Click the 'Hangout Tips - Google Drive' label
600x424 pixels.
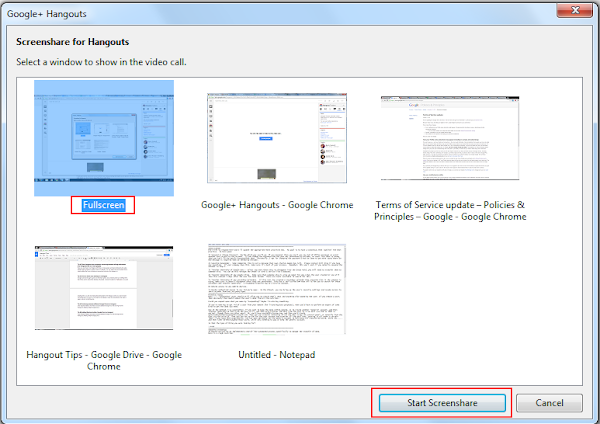click(104, 360)
